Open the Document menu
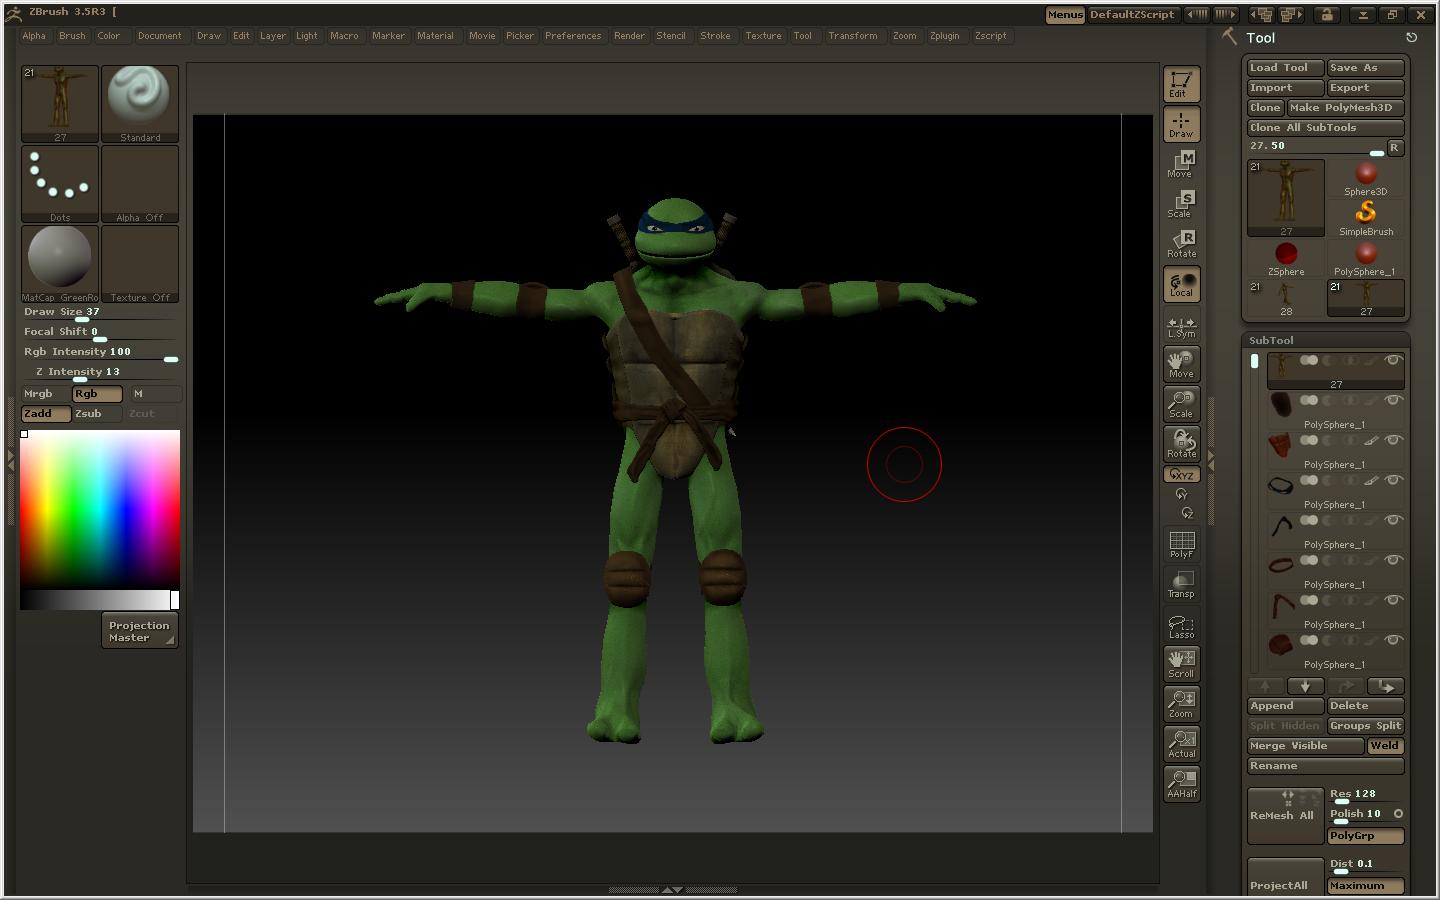The image size is (1440, 900). 160,36
